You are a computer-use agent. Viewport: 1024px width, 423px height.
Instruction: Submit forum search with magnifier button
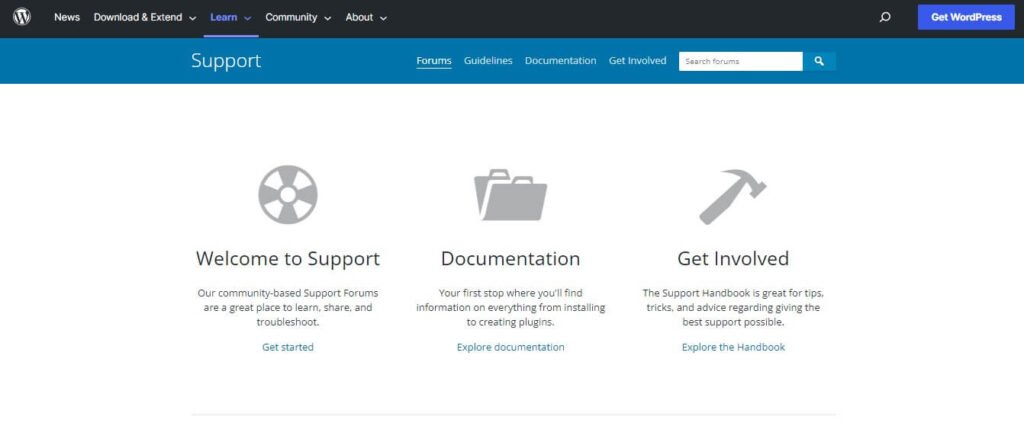pyautogui.click(x=819, y=61)
